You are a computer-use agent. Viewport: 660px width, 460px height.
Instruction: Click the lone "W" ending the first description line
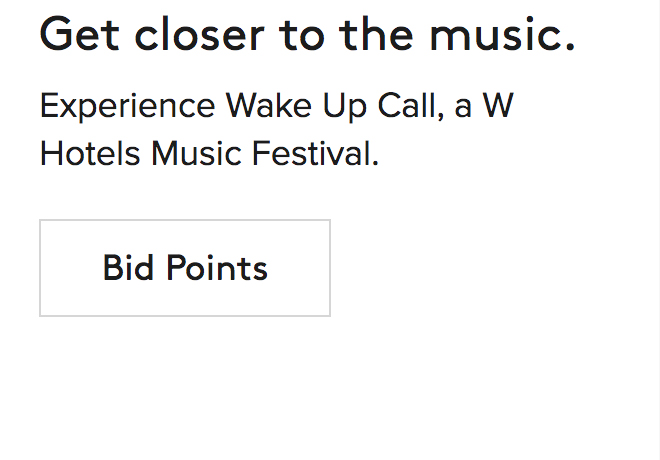498,107
